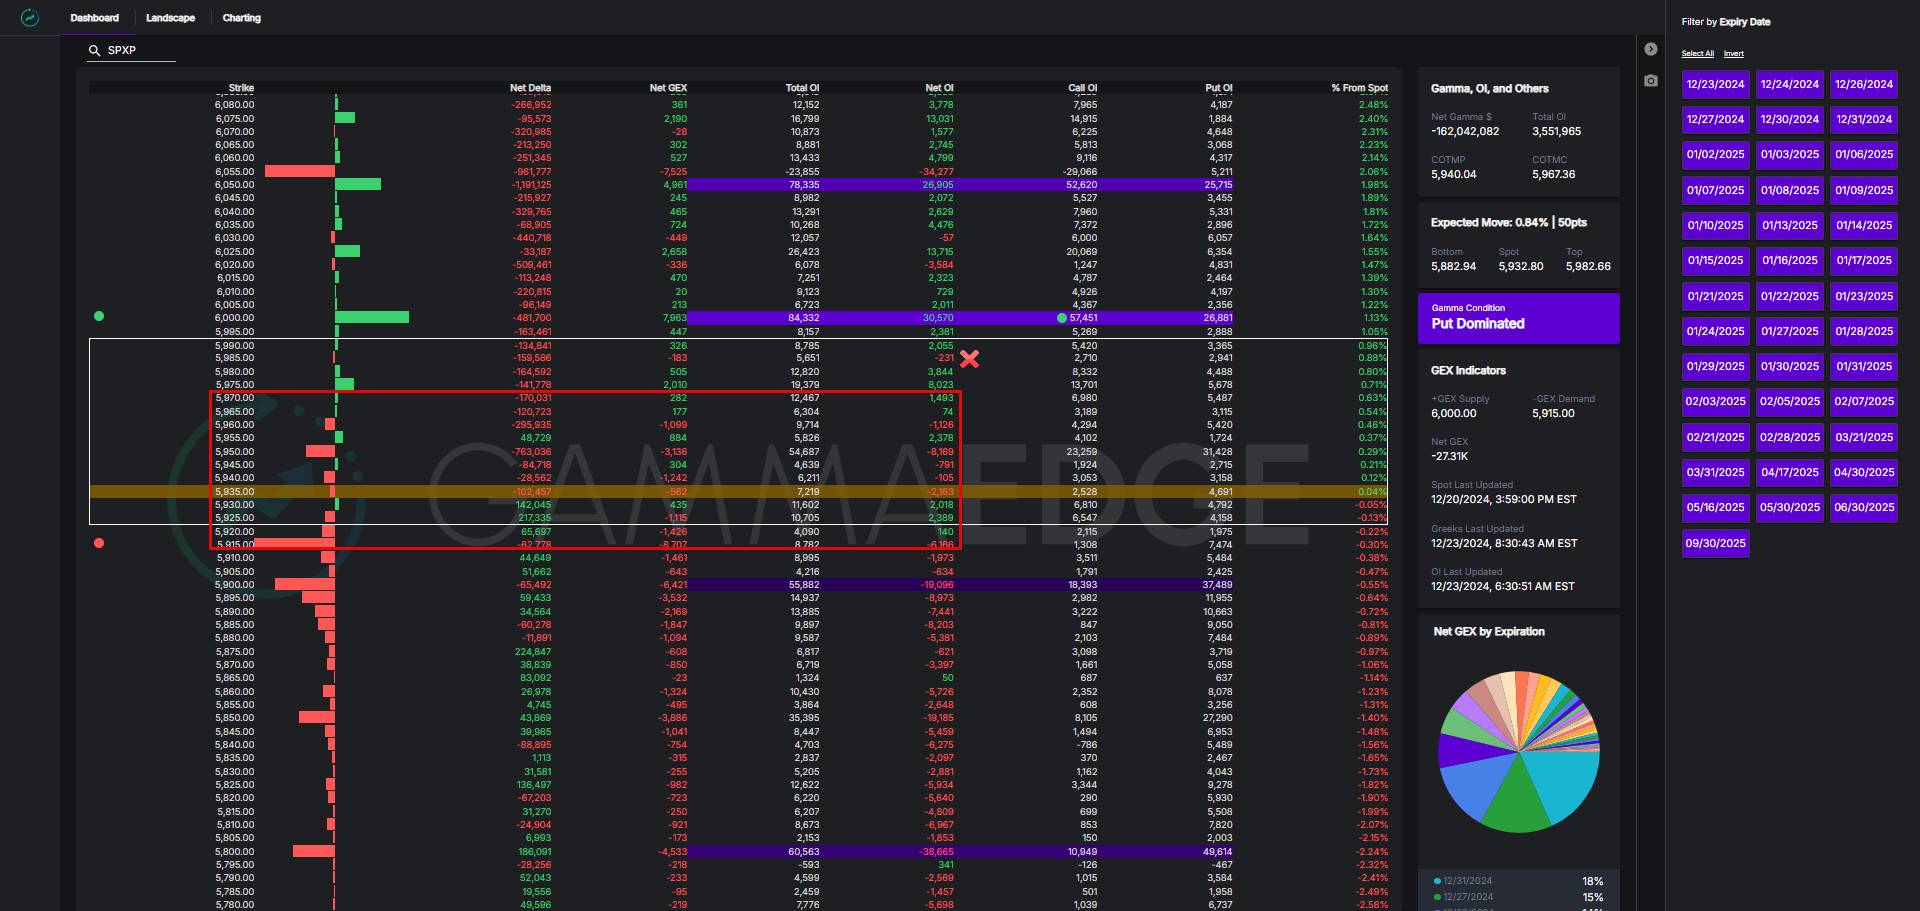Screen dimensions: 1920x911
Task: Toggle the 12/23/2024 expiry filter
Action: click(1715, 84)
